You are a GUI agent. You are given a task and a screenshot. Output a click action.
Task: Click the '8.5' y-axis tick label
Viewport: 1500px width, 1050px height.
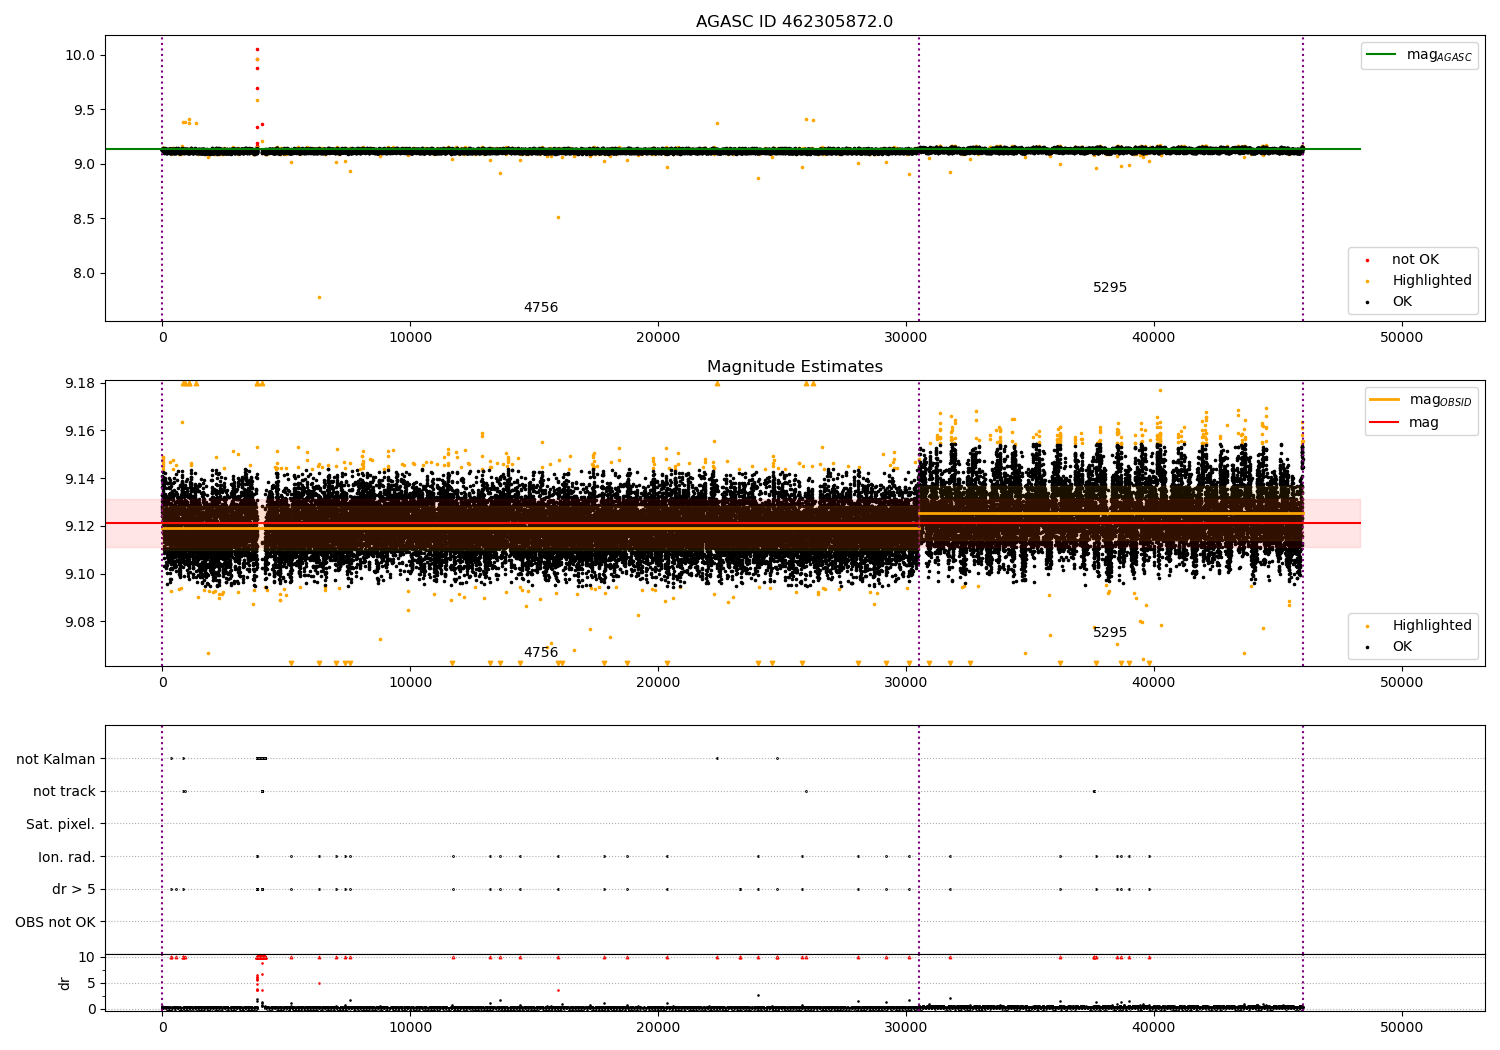84,219
